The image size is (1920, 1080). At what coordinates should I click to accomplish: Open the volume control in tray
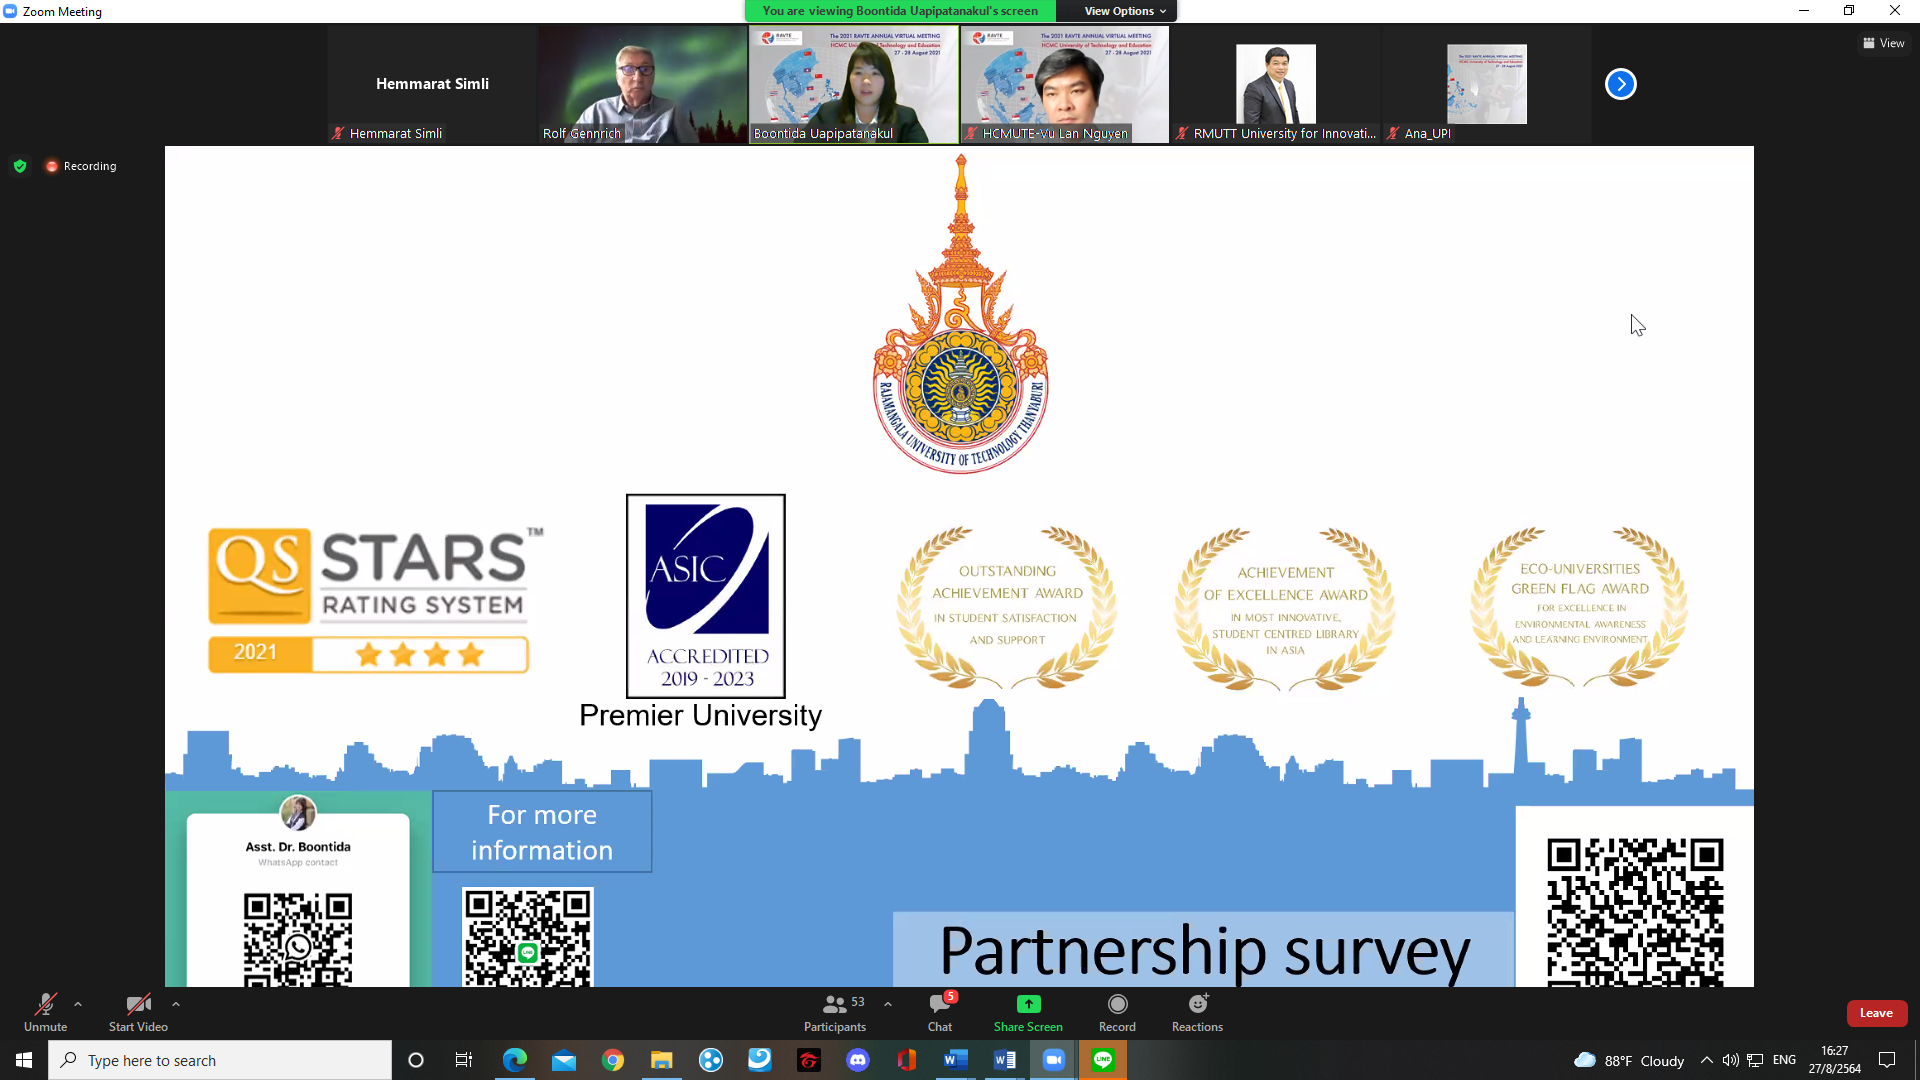(x=1730, y=1060)
